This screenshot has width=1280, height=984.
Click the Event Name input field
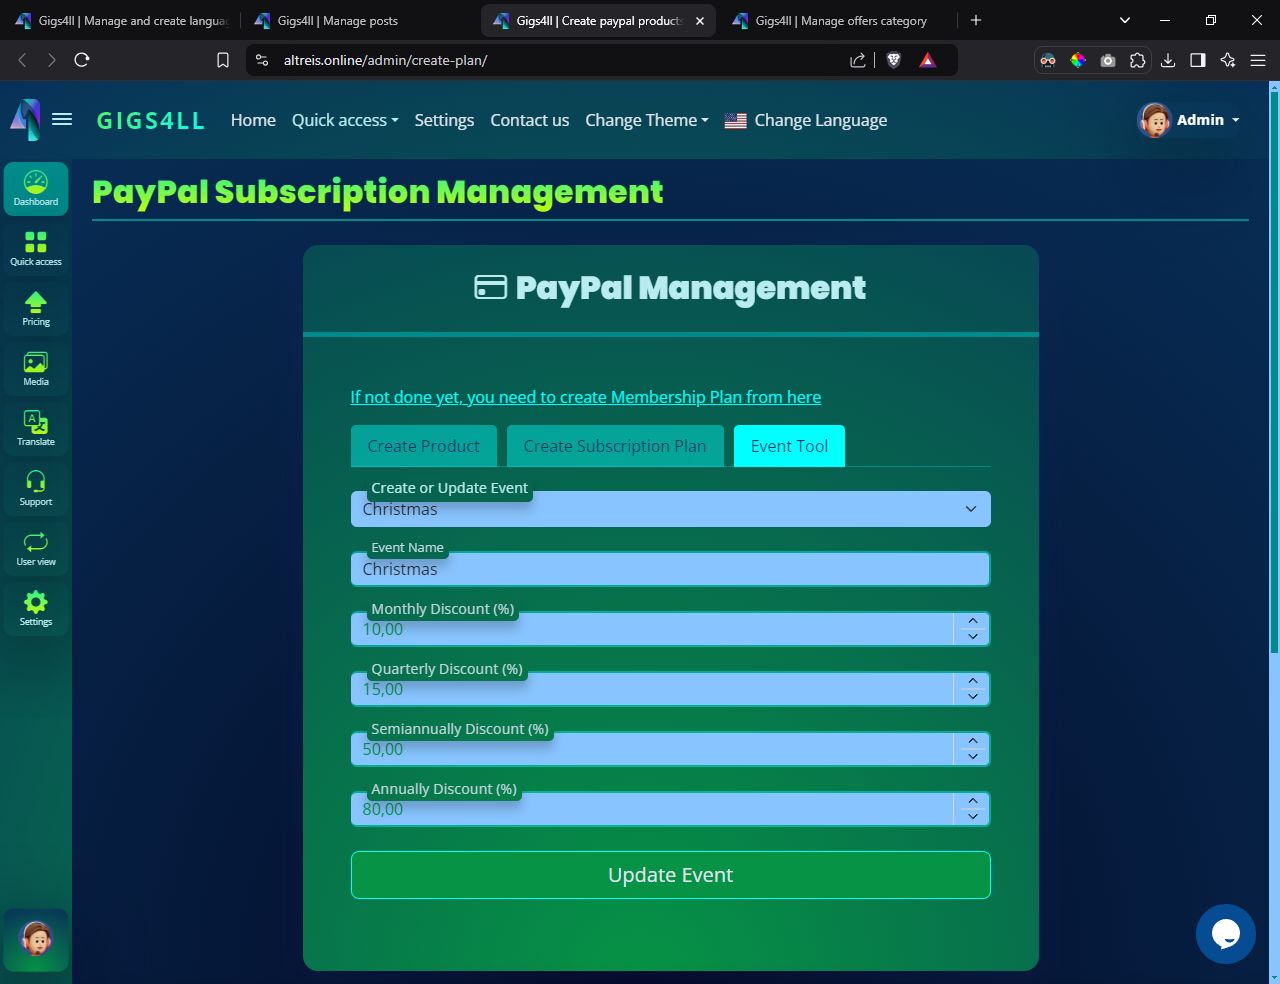tap(670, 569)
